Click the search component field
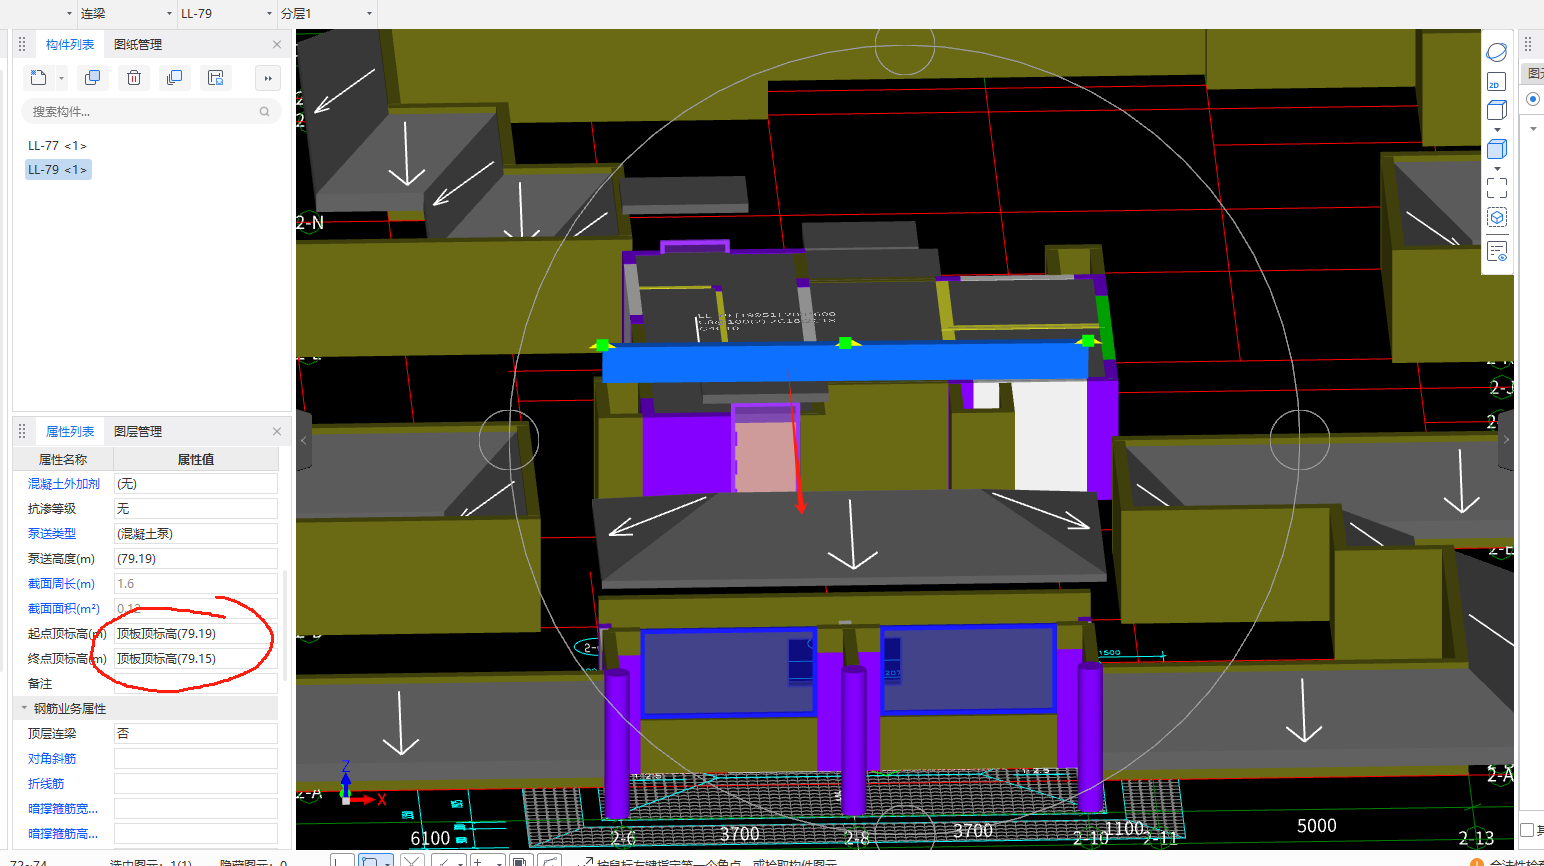The height and width of the screenshot is (866, 1544). (150, 112)
